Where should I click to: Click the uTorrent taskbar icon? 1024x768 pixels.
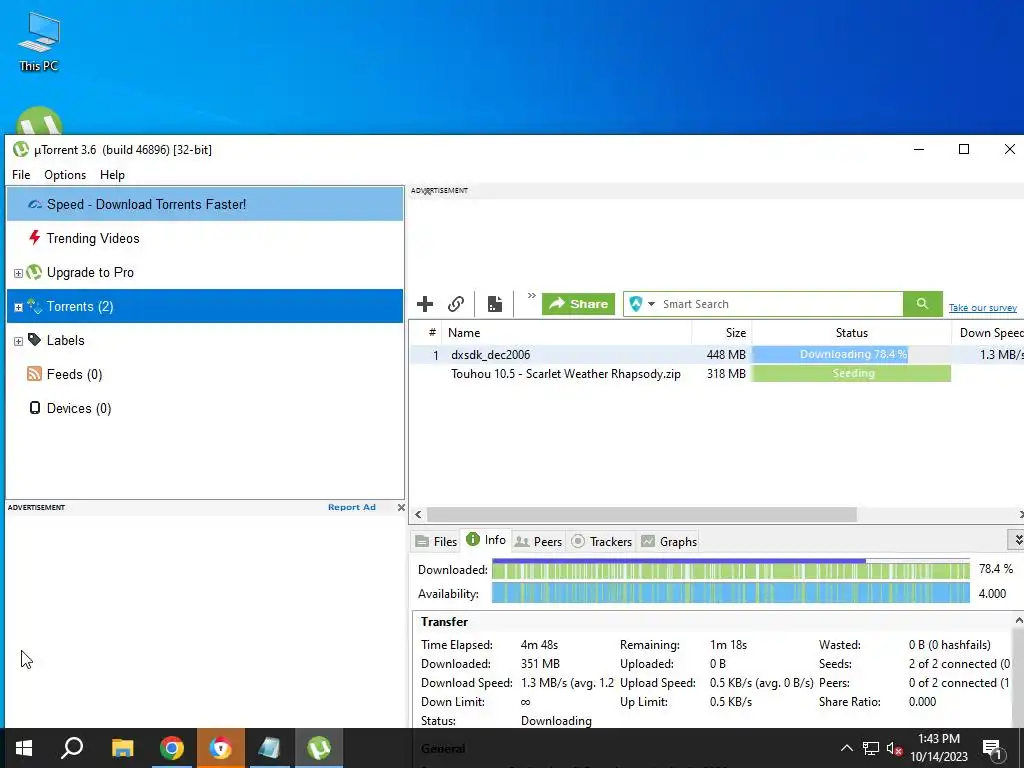click(319, 748)
